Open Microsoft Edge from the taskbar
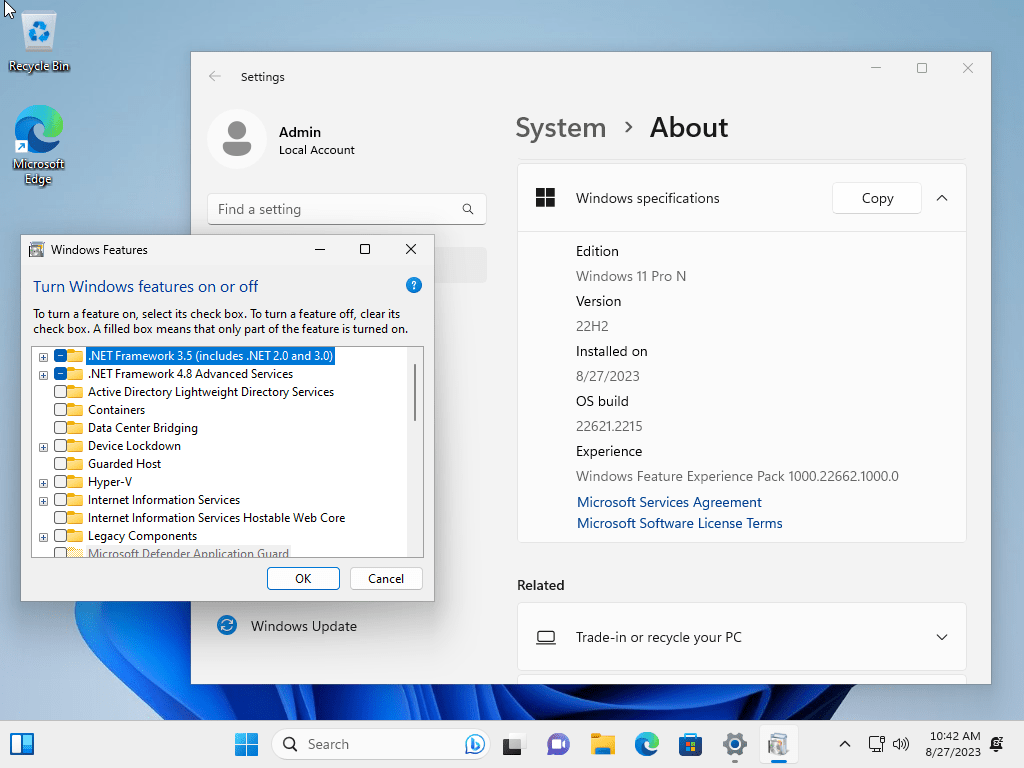Screen dimensions: 1024x768 647,744
